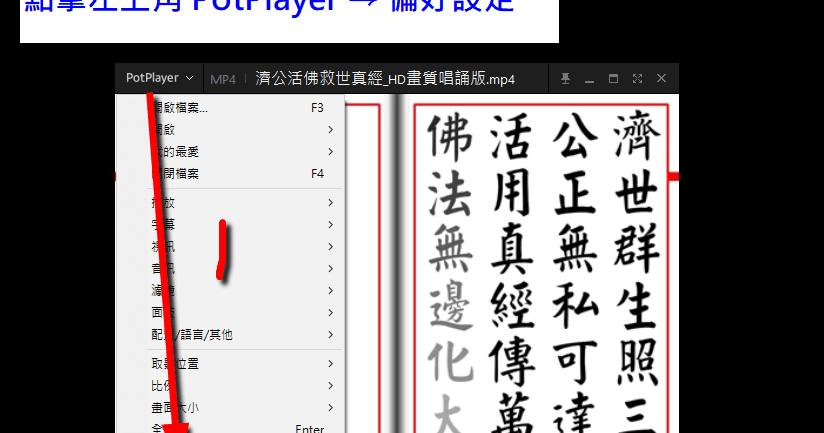Pin the player window on top
This screenshot has width=824, height=433.
(565, 79)
